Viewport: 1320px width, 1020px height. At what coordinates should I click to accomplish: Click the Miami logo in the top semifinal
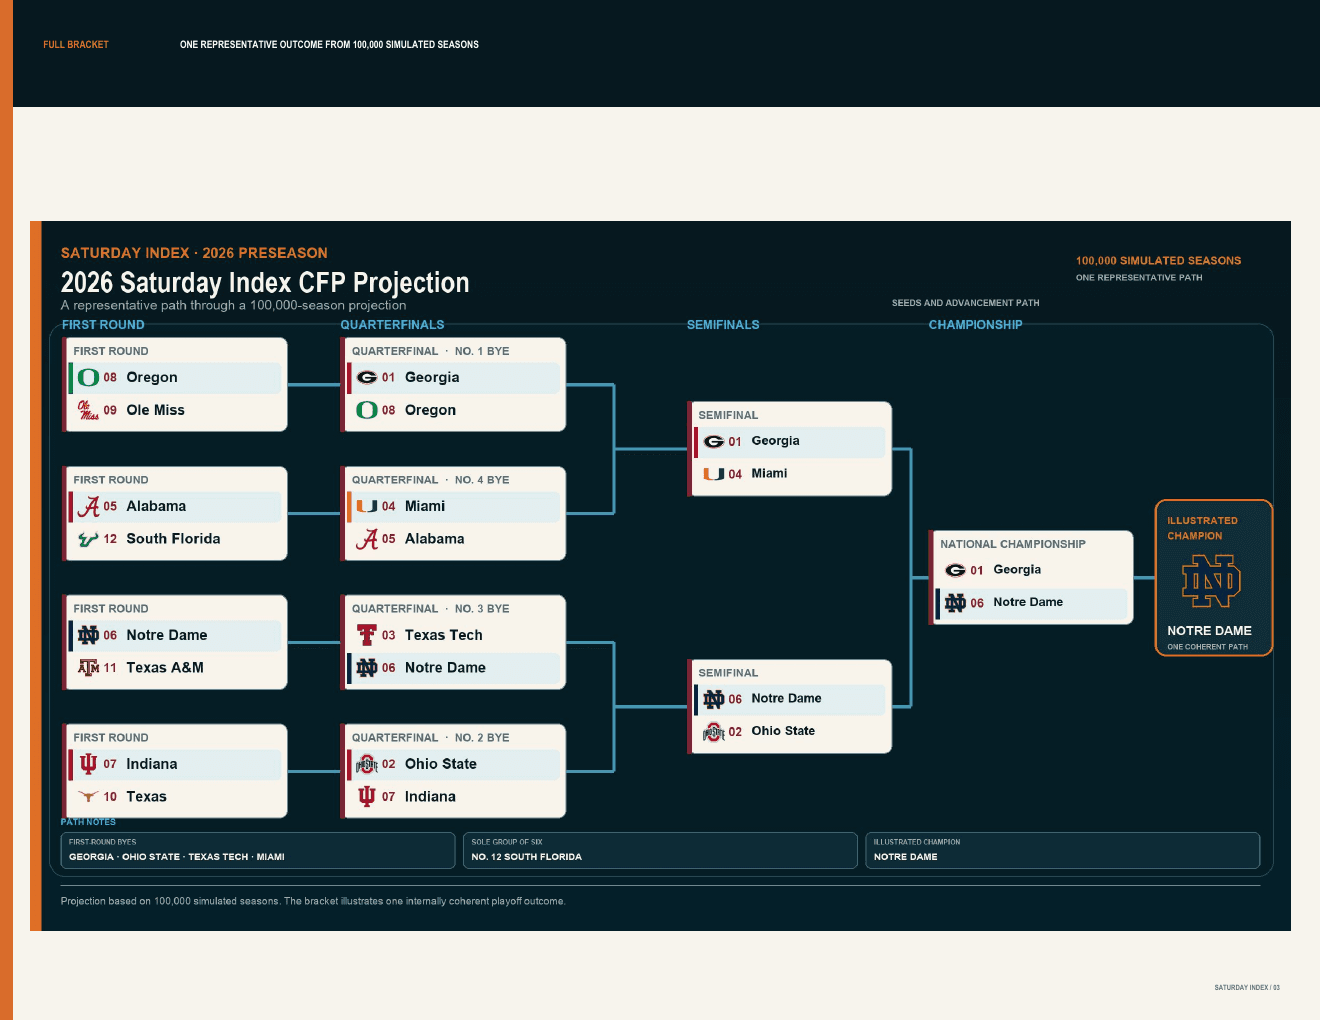click(x=714, y=474)
